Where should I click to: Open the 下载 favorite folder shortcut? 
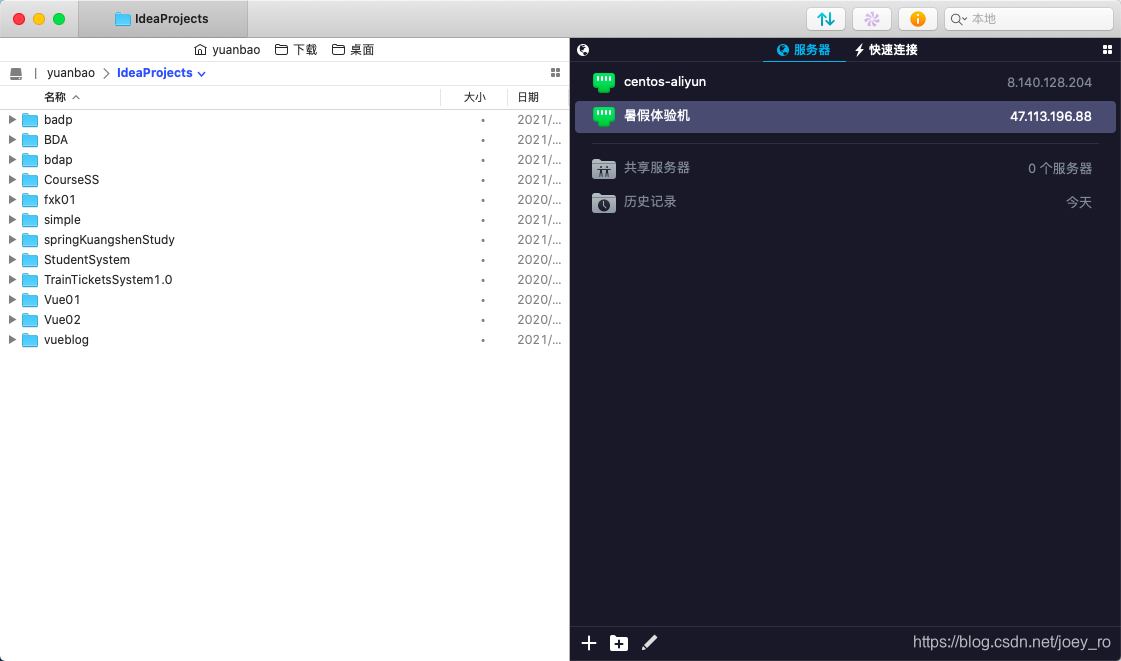click(296, 49)
